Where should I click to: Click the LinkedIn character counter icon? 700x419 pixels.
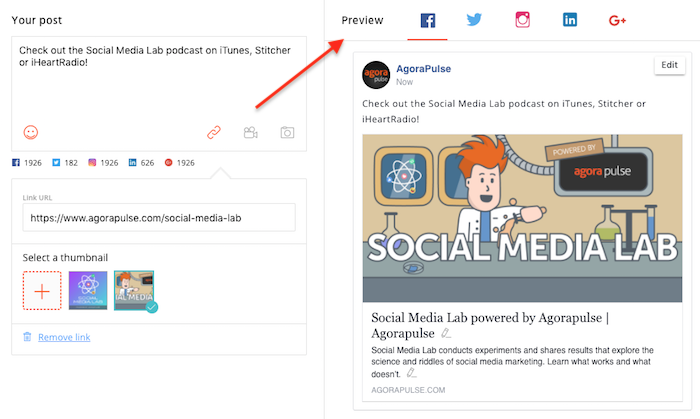click(132, 162)
